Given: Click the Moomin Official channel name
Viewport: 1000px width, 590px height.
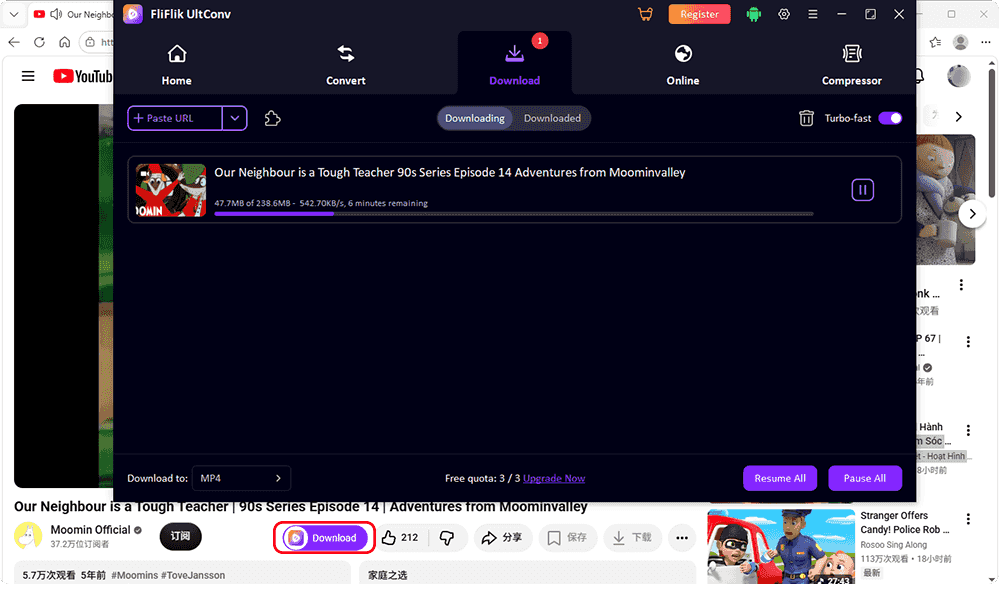Looking at the screenshot, I should (90, 529).
